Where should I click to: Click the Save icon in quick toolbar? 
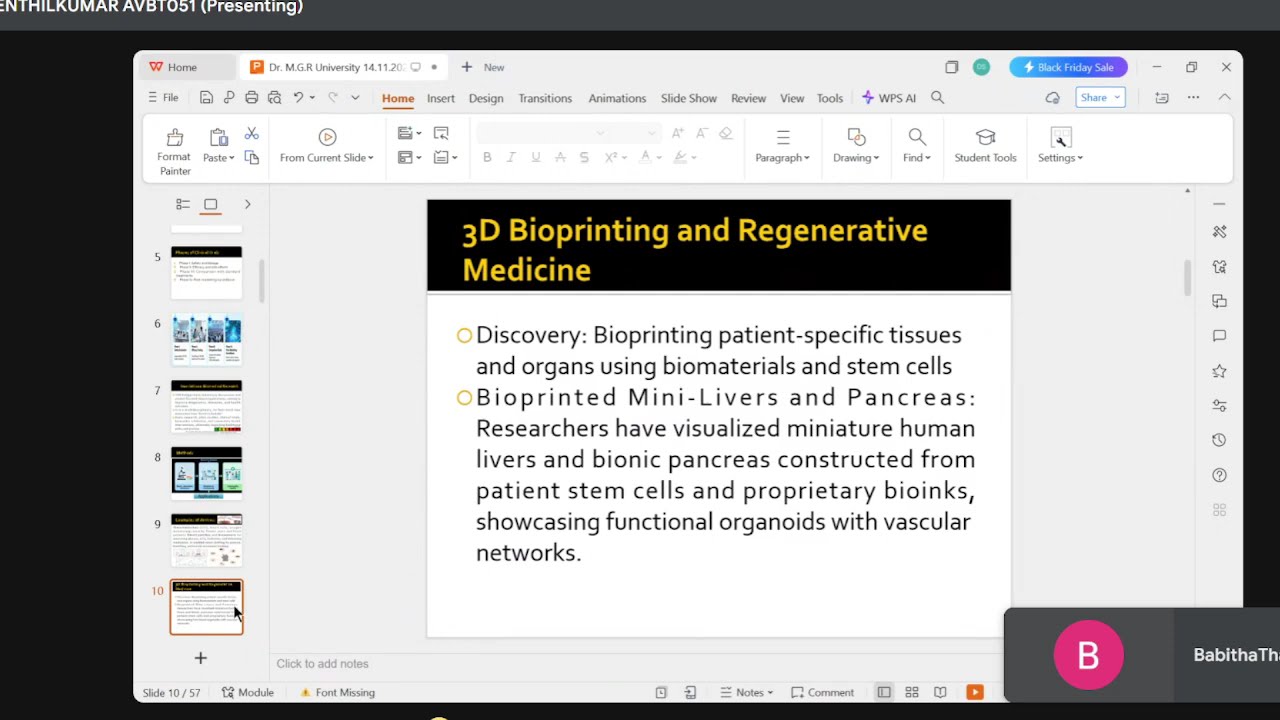206,98
